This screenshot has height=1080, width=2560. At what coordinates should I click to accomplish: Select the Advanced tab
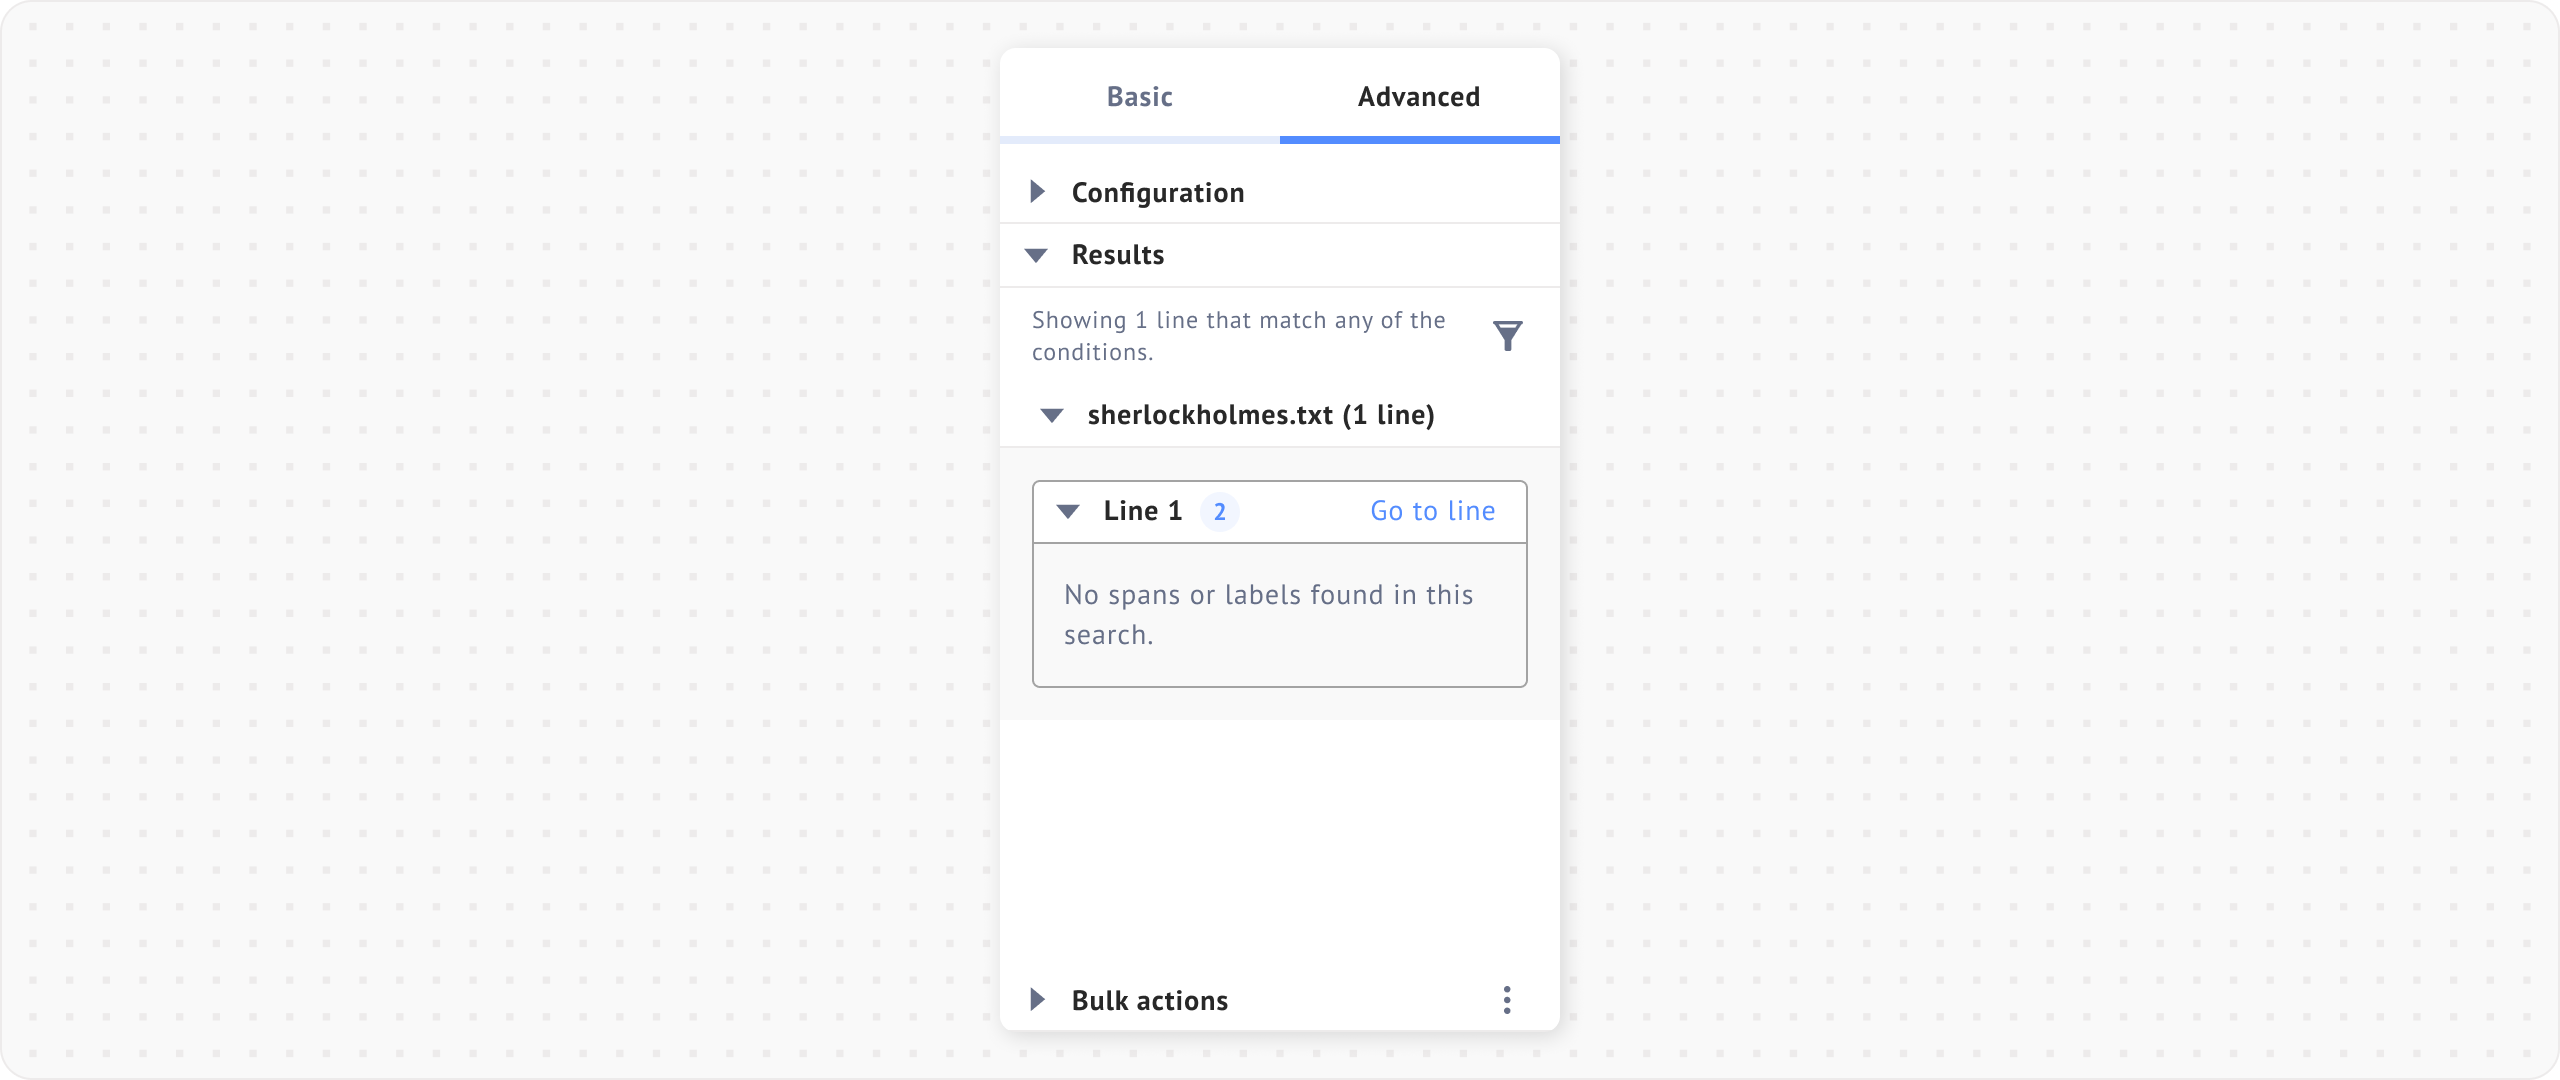[x=1418, y=97]
